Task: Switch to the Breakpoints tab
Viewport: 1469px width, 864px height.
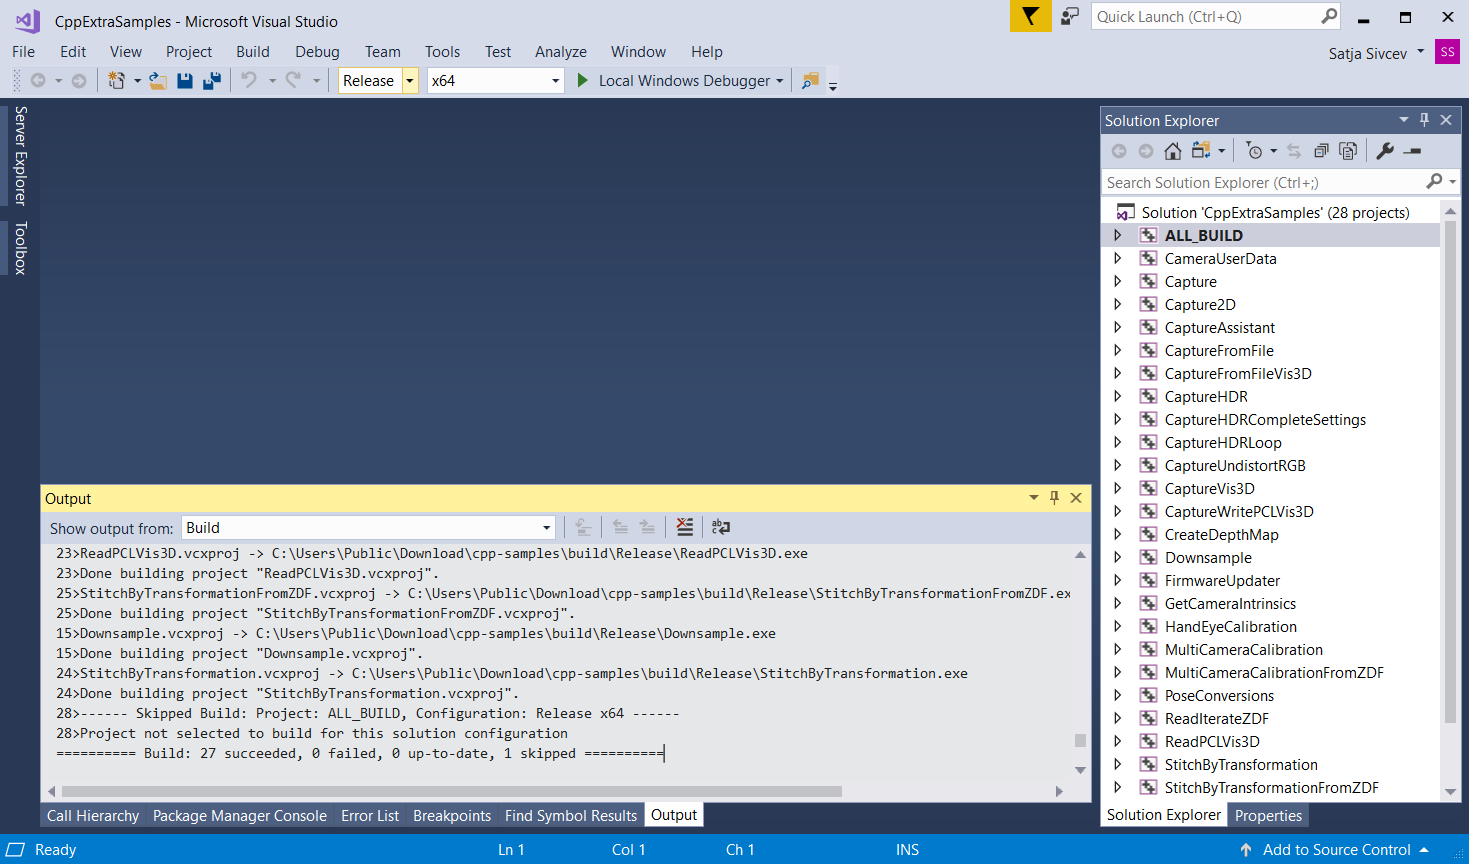Action: (x=452, y=815)
